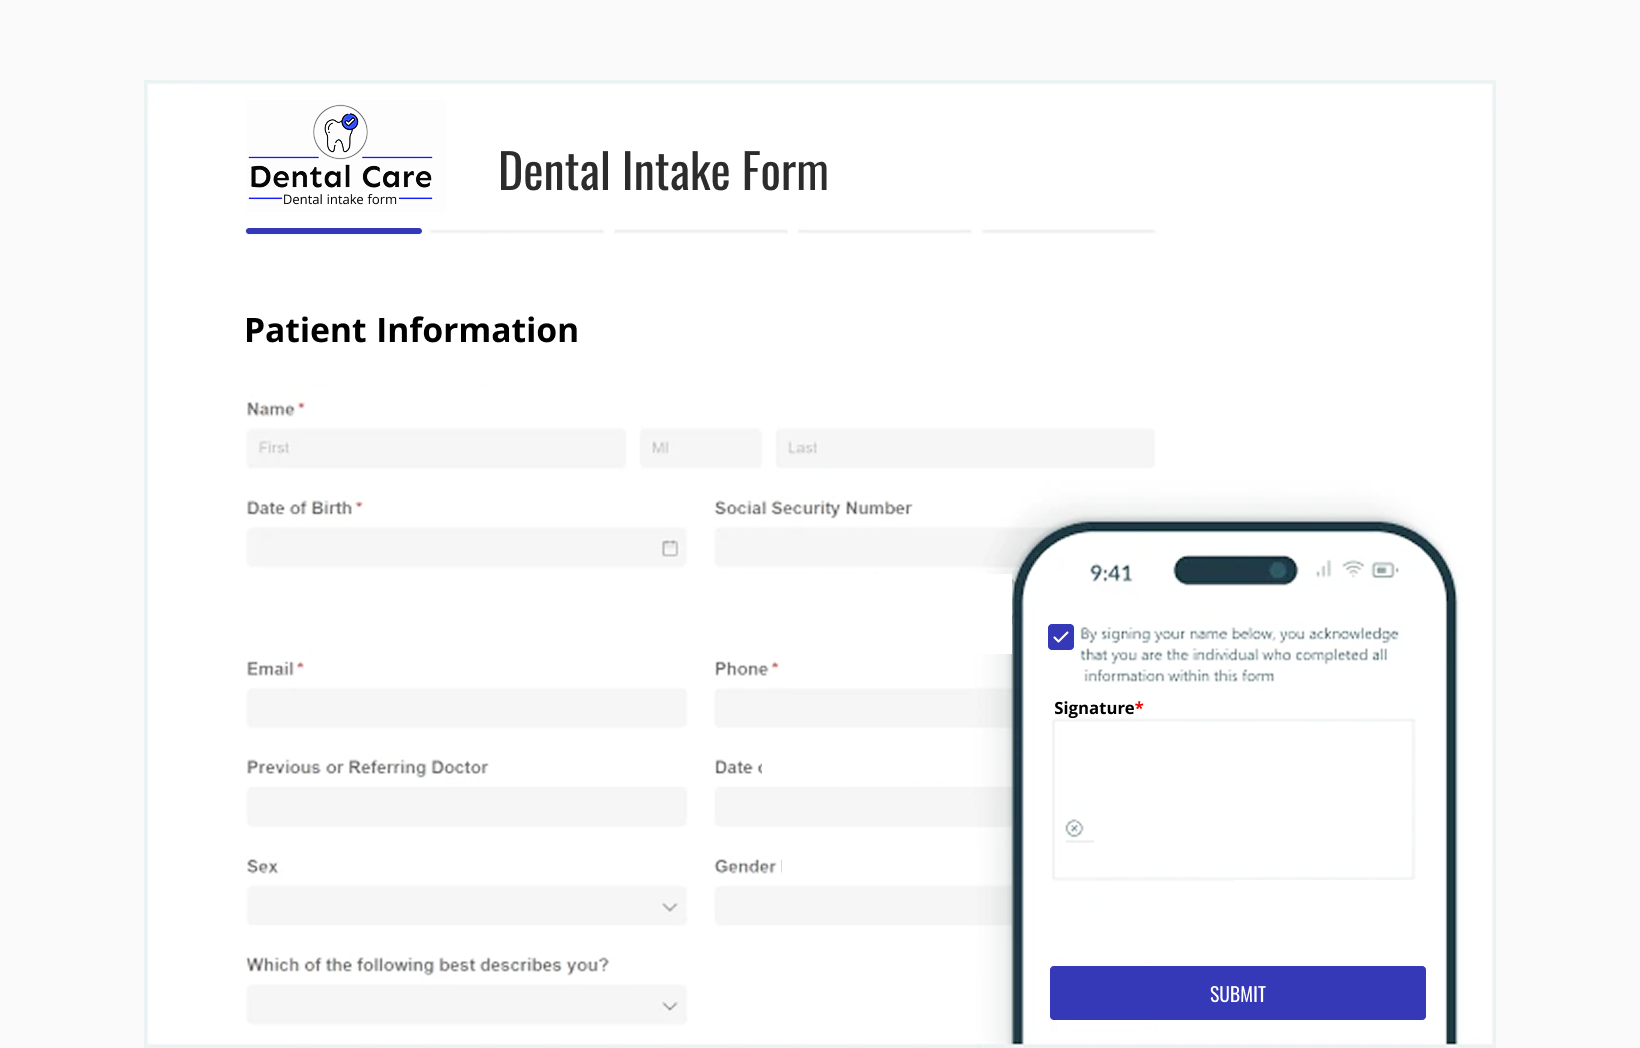
Task: Tap the phone cellular signal icon
Action: tap(1323, 569)
